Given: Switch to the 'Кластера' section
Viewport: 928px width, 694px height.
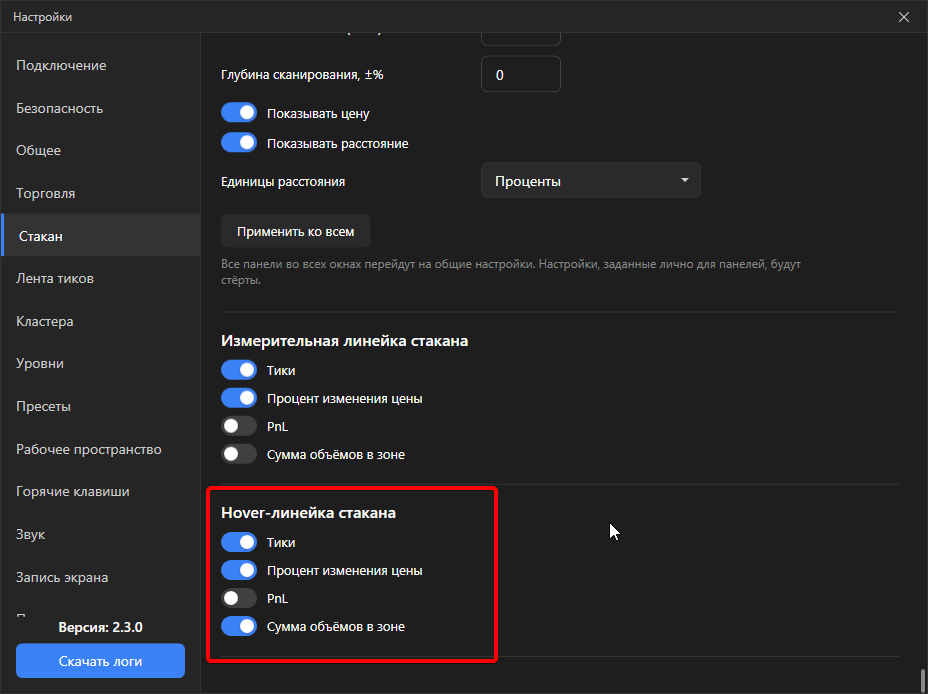Looking at the screenshot, I should tap(101, 321).
